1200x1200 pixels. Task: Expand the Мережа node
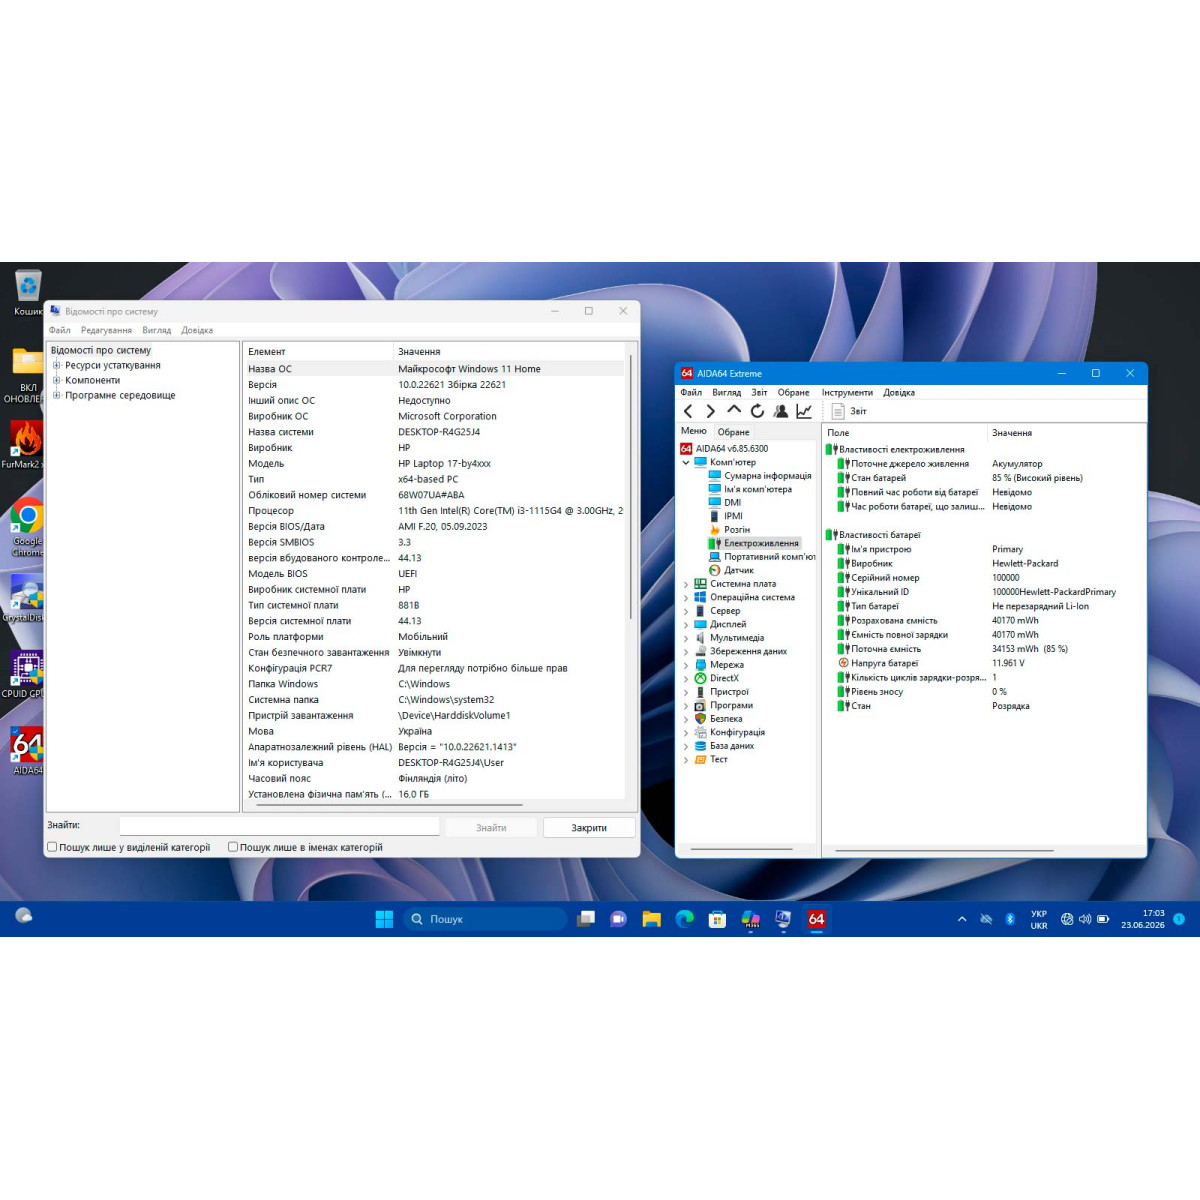tap(686, 665)
